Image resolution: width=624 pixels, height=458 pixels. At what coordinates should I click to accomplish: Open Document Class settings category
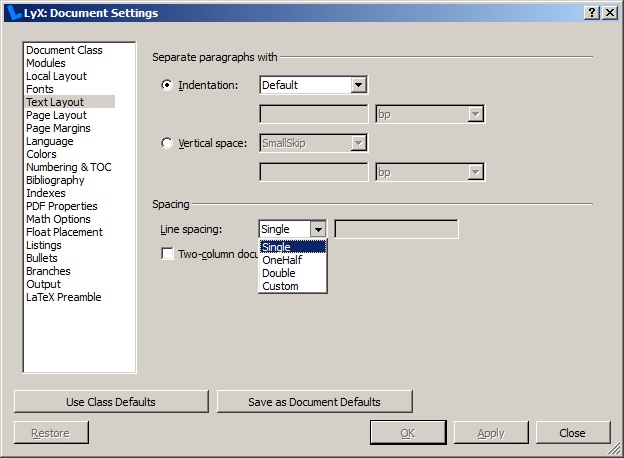click(64, 50)
